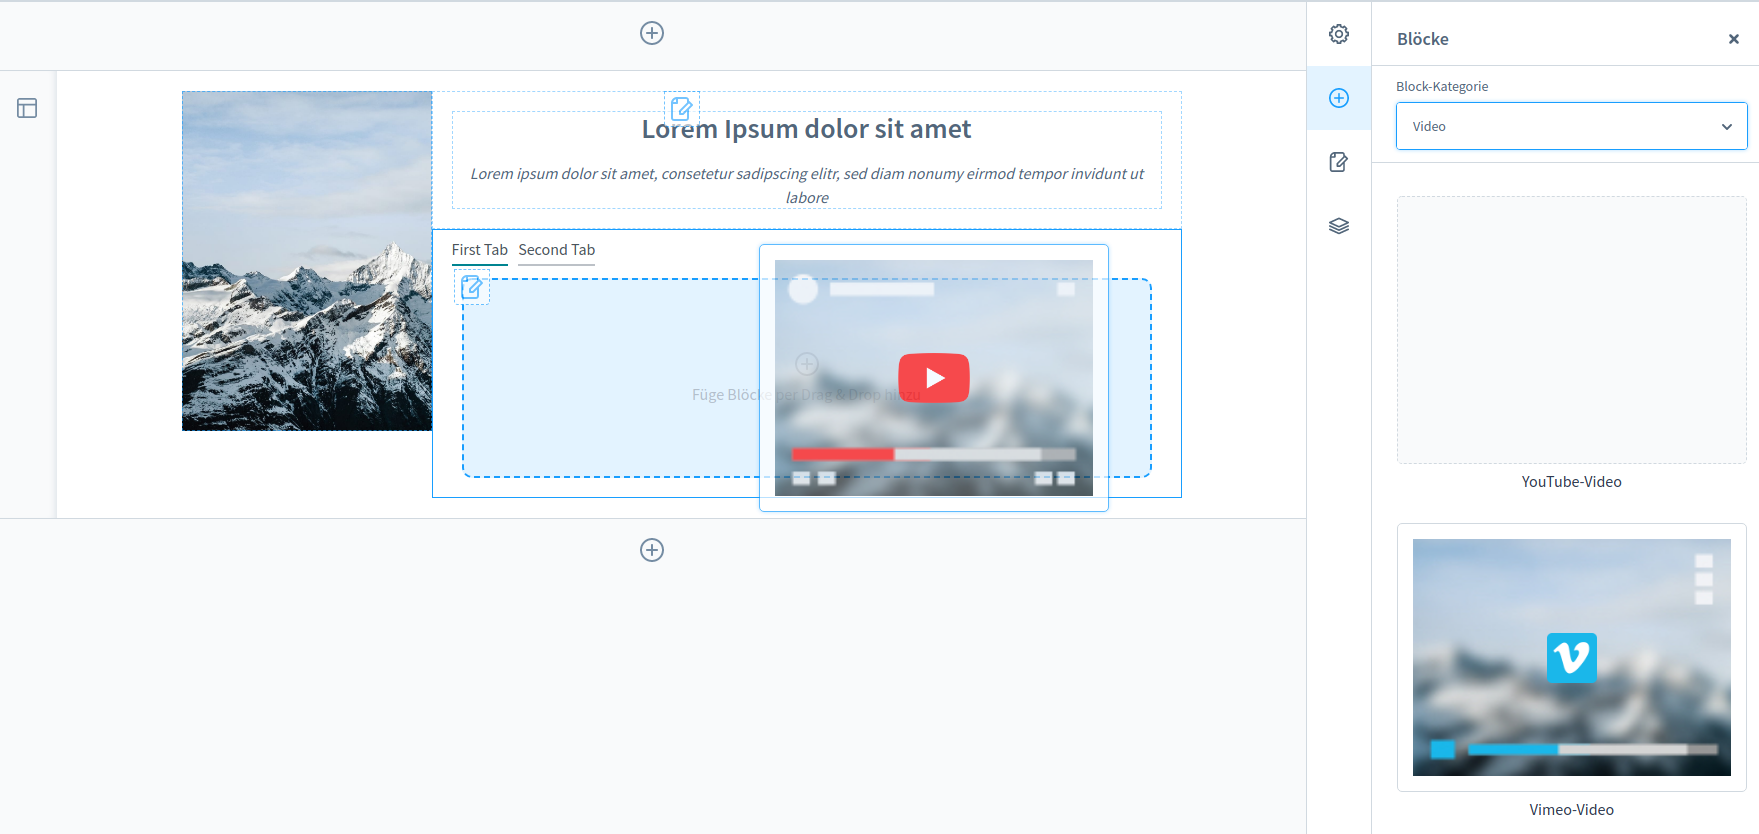Select the snowy mountain image block
Screen dimensions: 1759x834
pyautogui.click(x=307, y=261)
